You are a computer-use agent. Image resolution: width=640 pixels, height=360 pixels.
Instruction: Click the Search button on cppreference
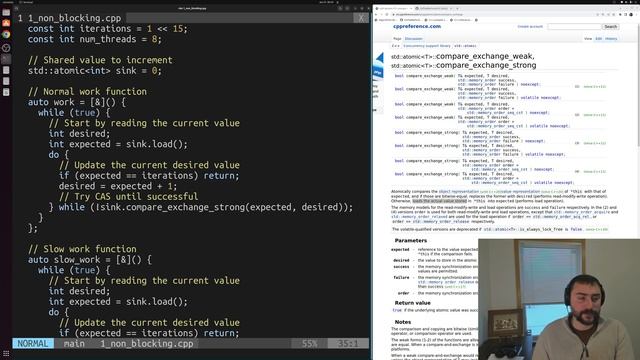tap(611, 27)
